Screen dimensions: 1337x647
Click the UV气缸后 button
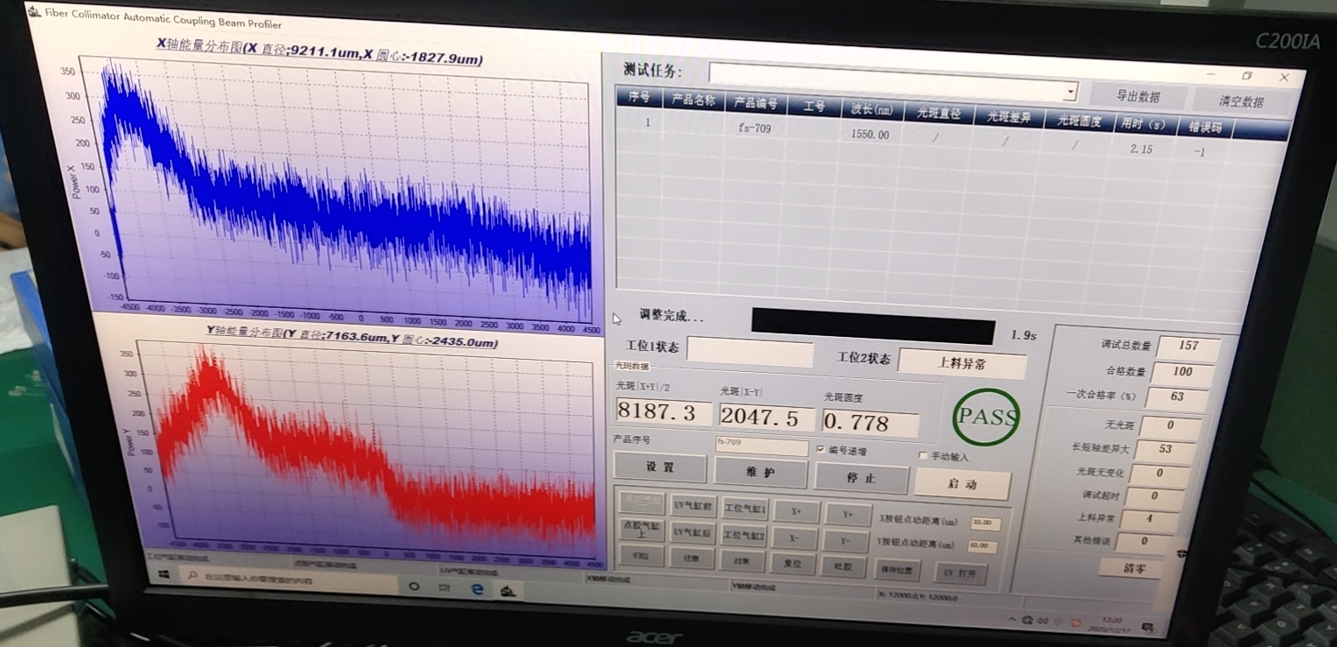click(692, 532)
